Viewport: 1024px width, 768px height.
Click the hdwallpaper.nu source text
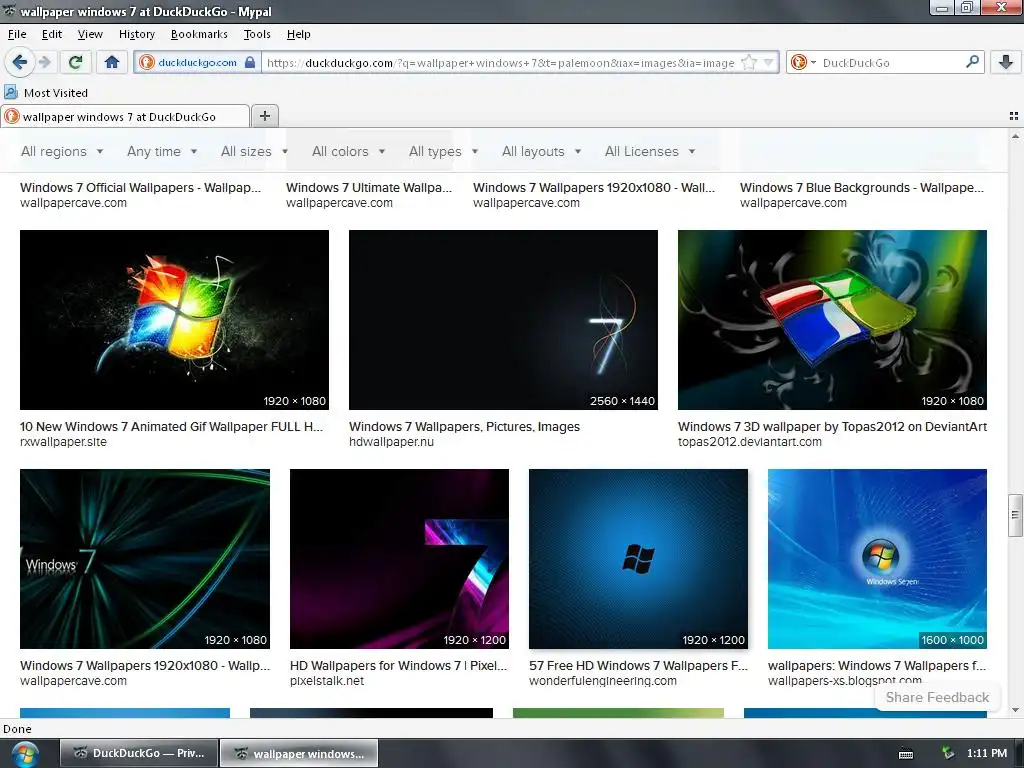391,442
